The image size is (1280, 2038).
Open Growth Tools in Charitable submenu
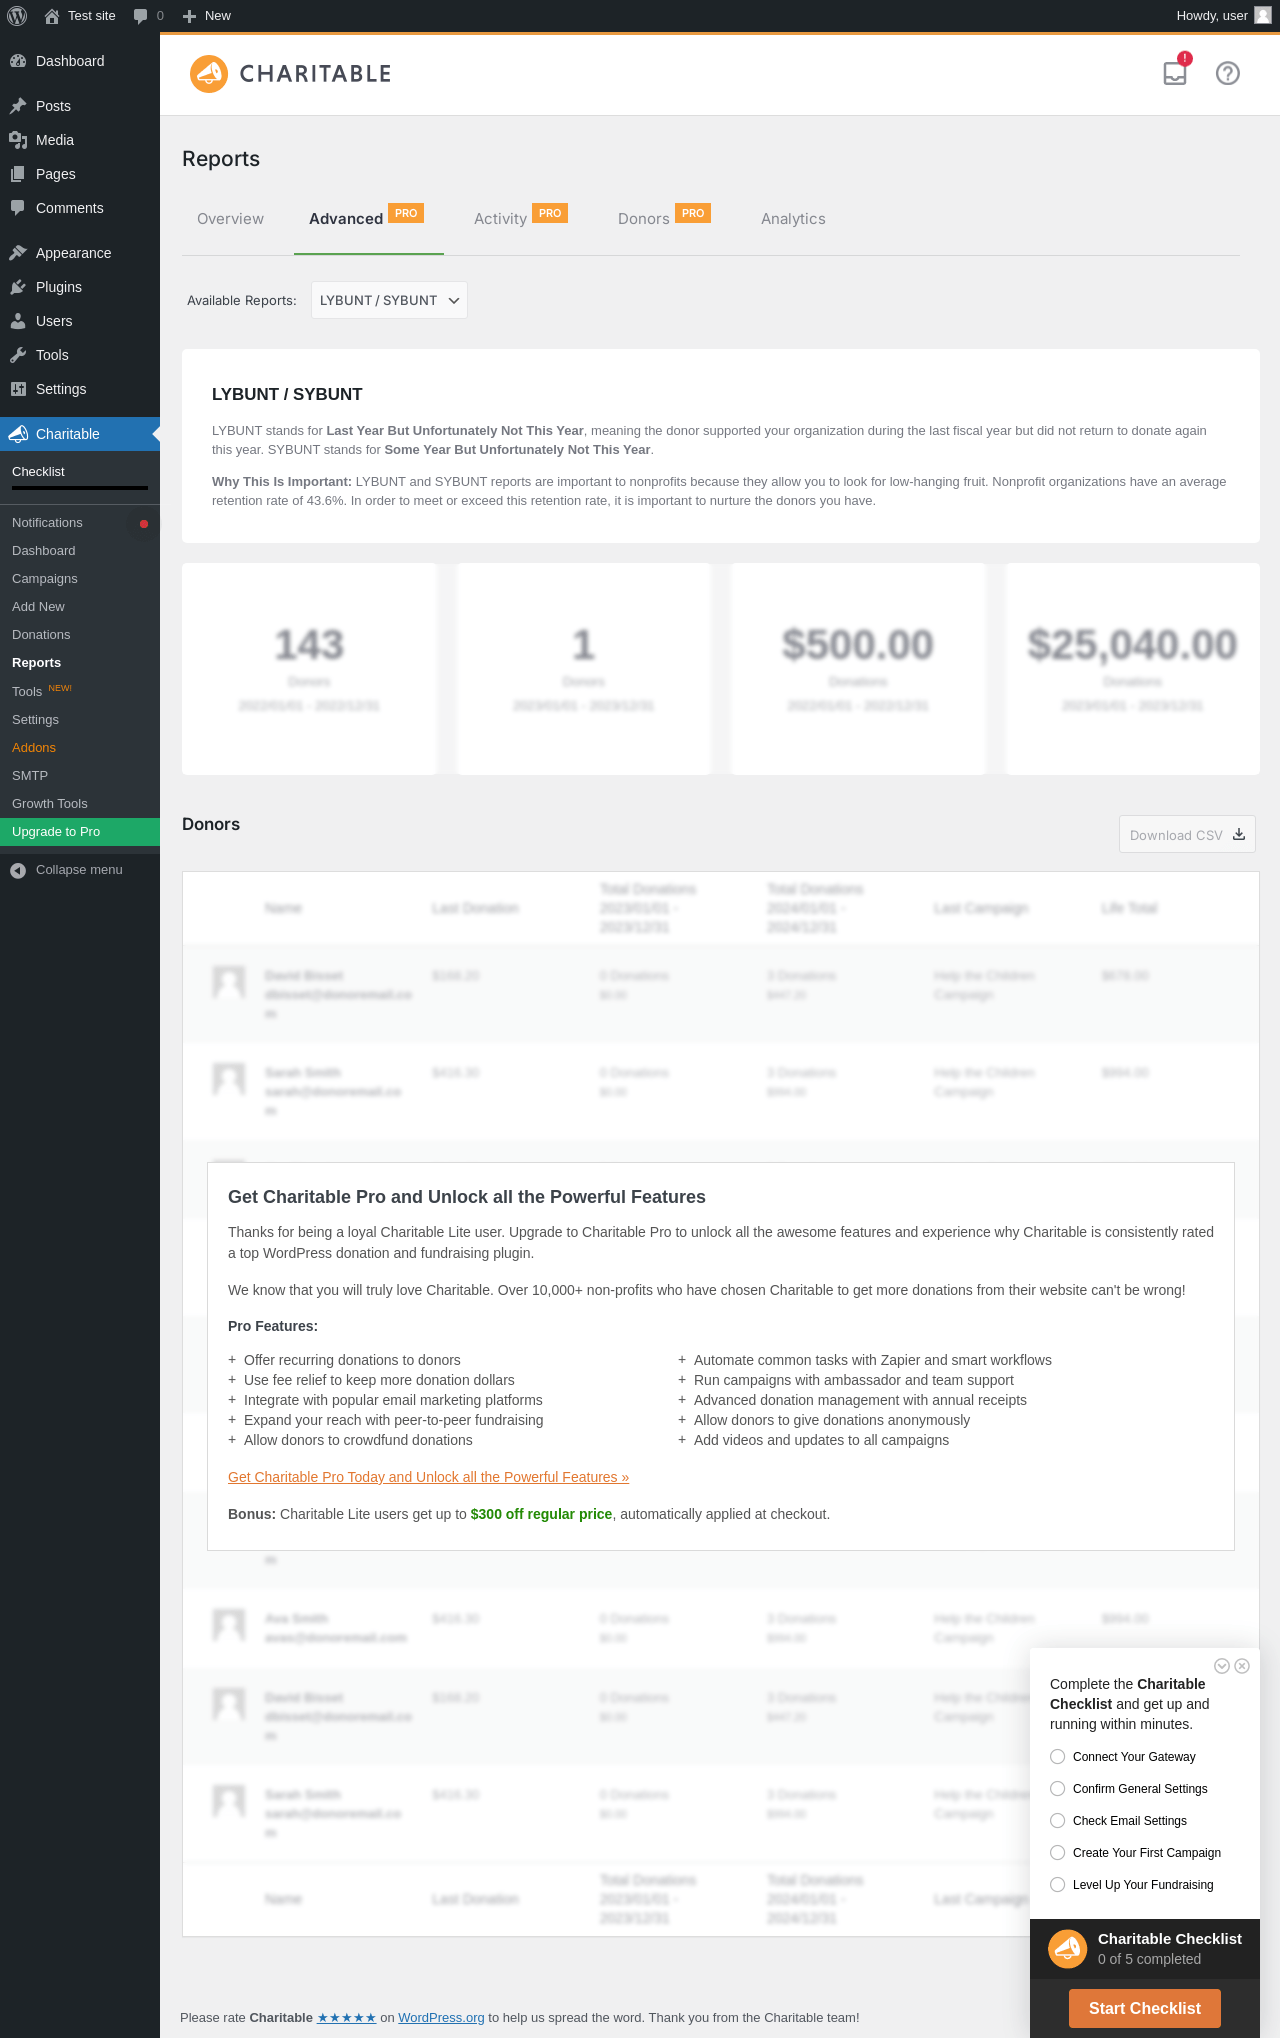click(50, 804)
